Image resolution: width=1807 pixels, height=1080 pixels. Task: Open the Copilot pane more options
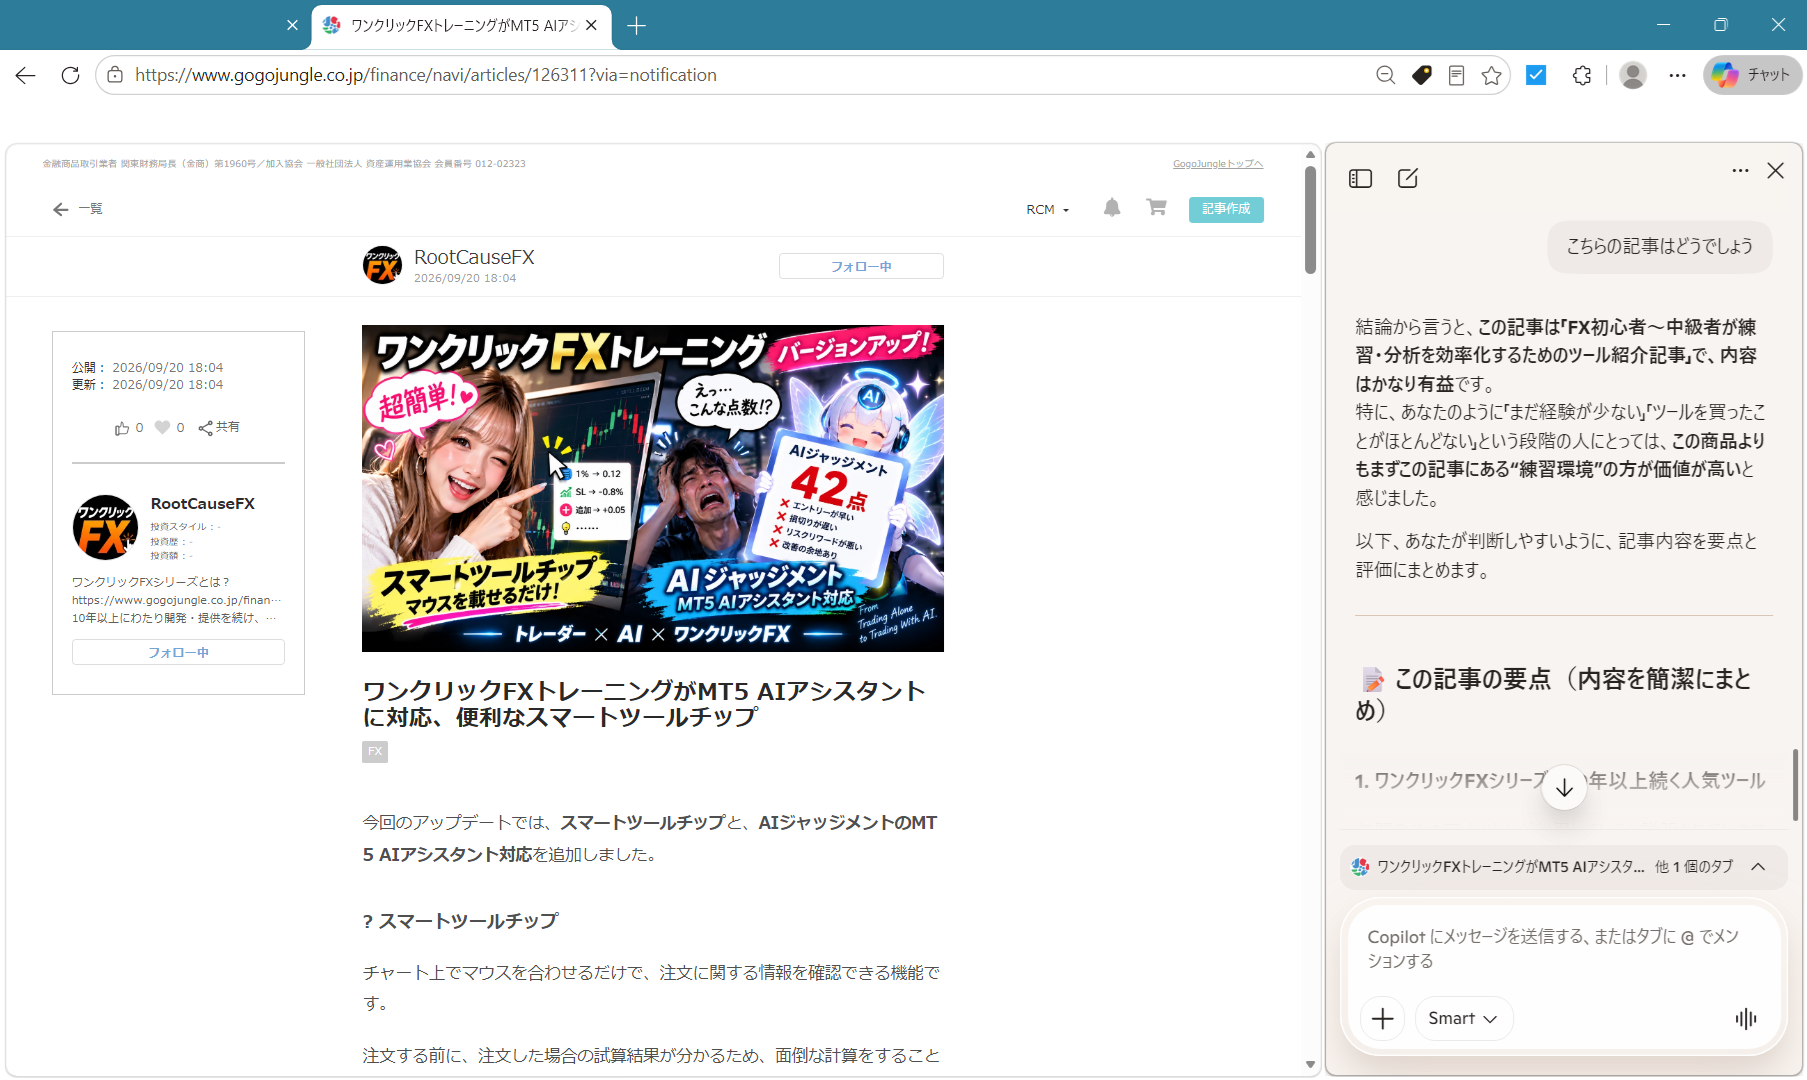[x=1740, y=171]
